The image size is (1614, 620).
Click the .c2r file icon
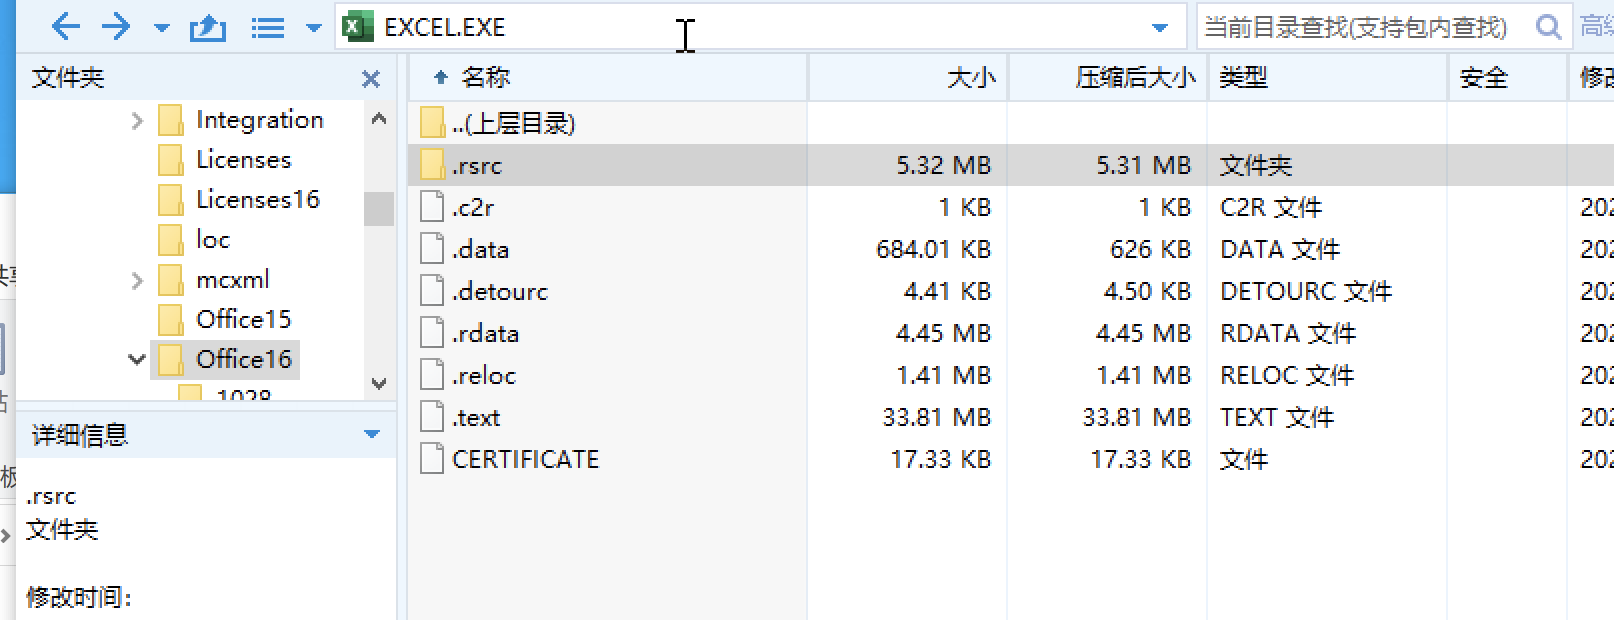pyautogui.click(x=432, y=207)
